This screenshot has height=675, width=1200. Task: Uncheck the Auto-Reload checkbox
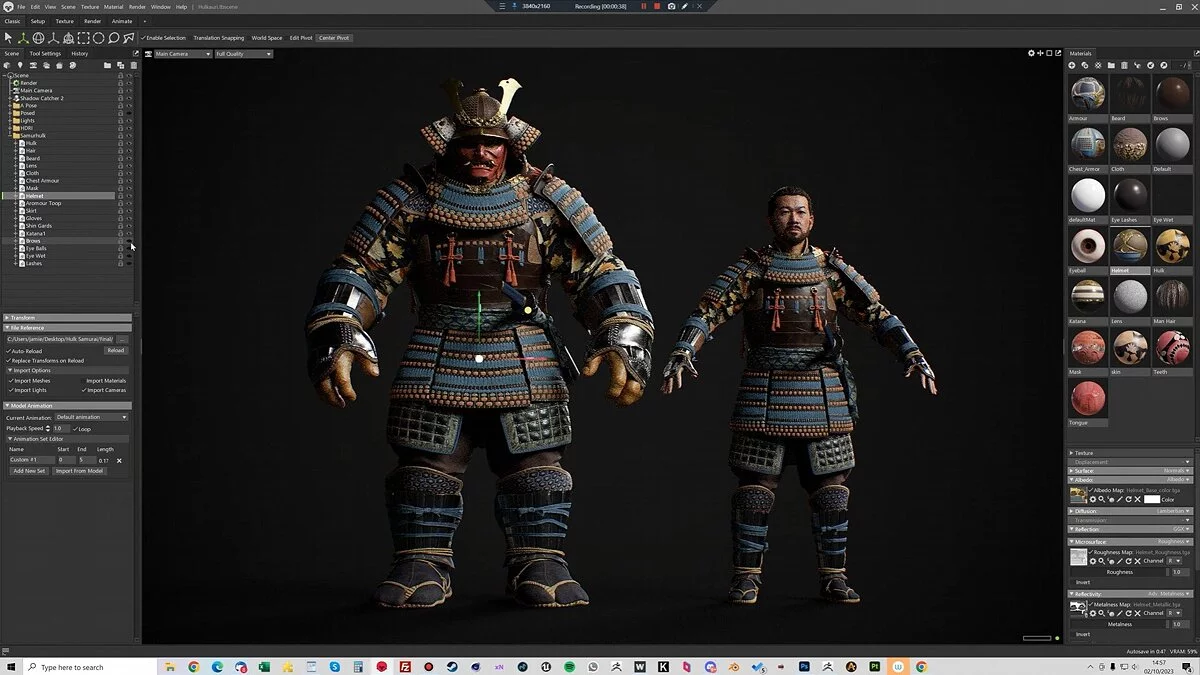[x=9, y=351]
